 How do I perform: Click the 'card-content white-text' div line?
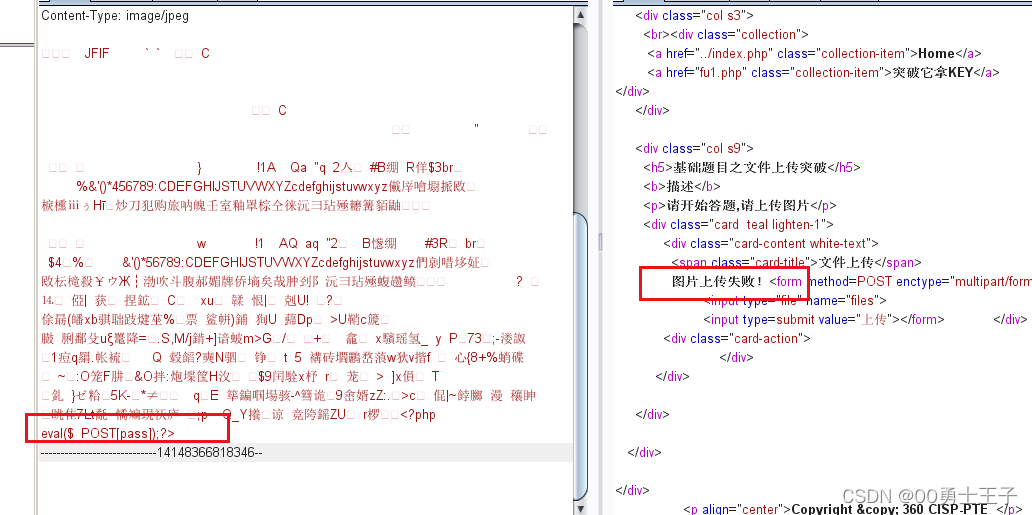[771, 244]
